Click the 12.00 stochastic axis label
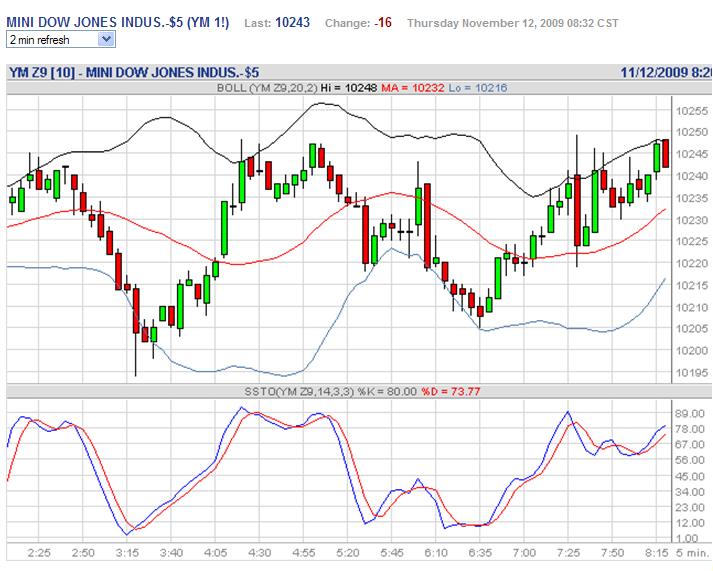The width and height of the screenshot is (713, 571). [690, 523]
